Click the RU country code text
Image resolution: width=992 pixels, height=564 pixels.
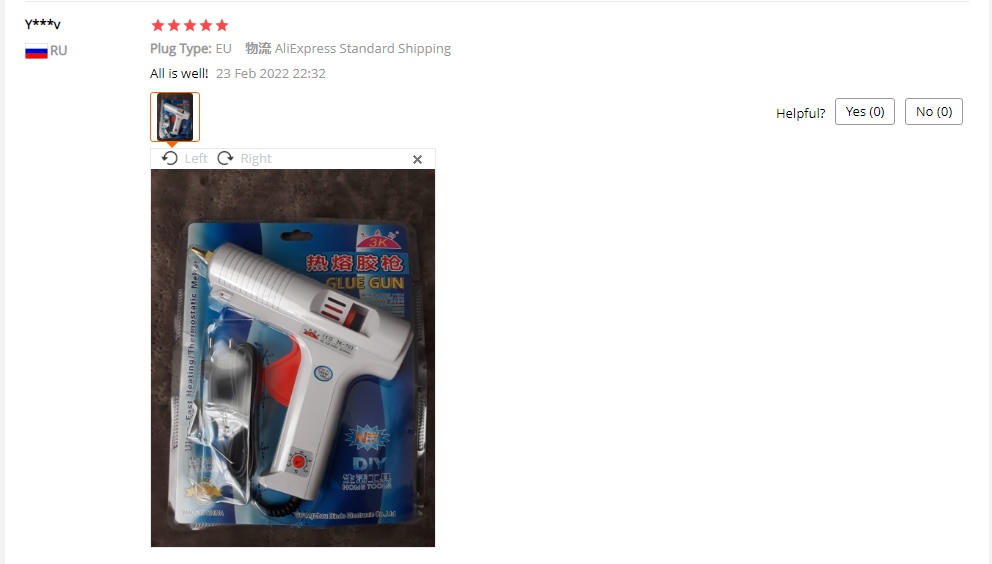click(x=58, y=51)
